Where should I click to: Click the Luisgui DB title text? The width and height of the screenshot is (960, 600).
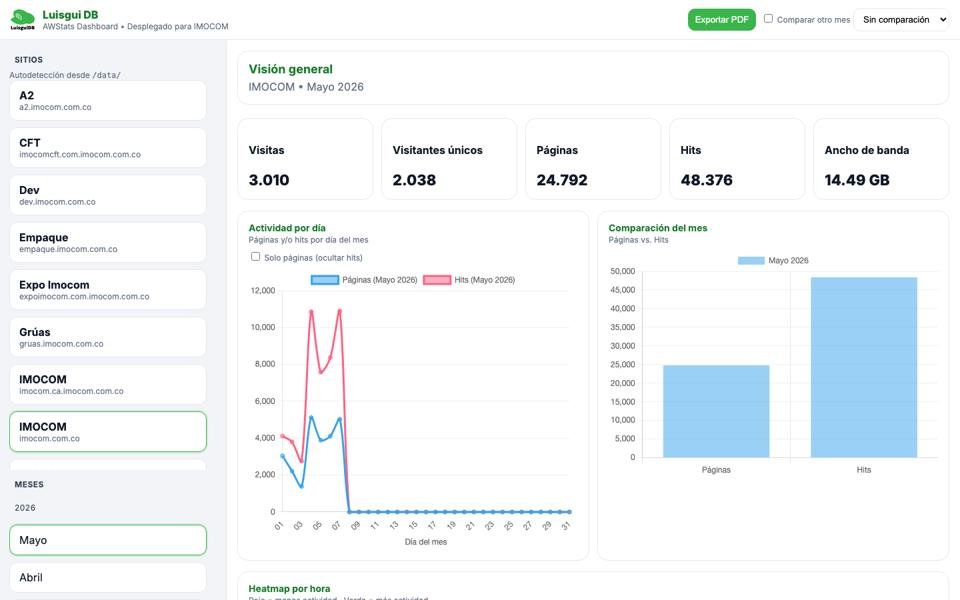(x=70, y=15)
